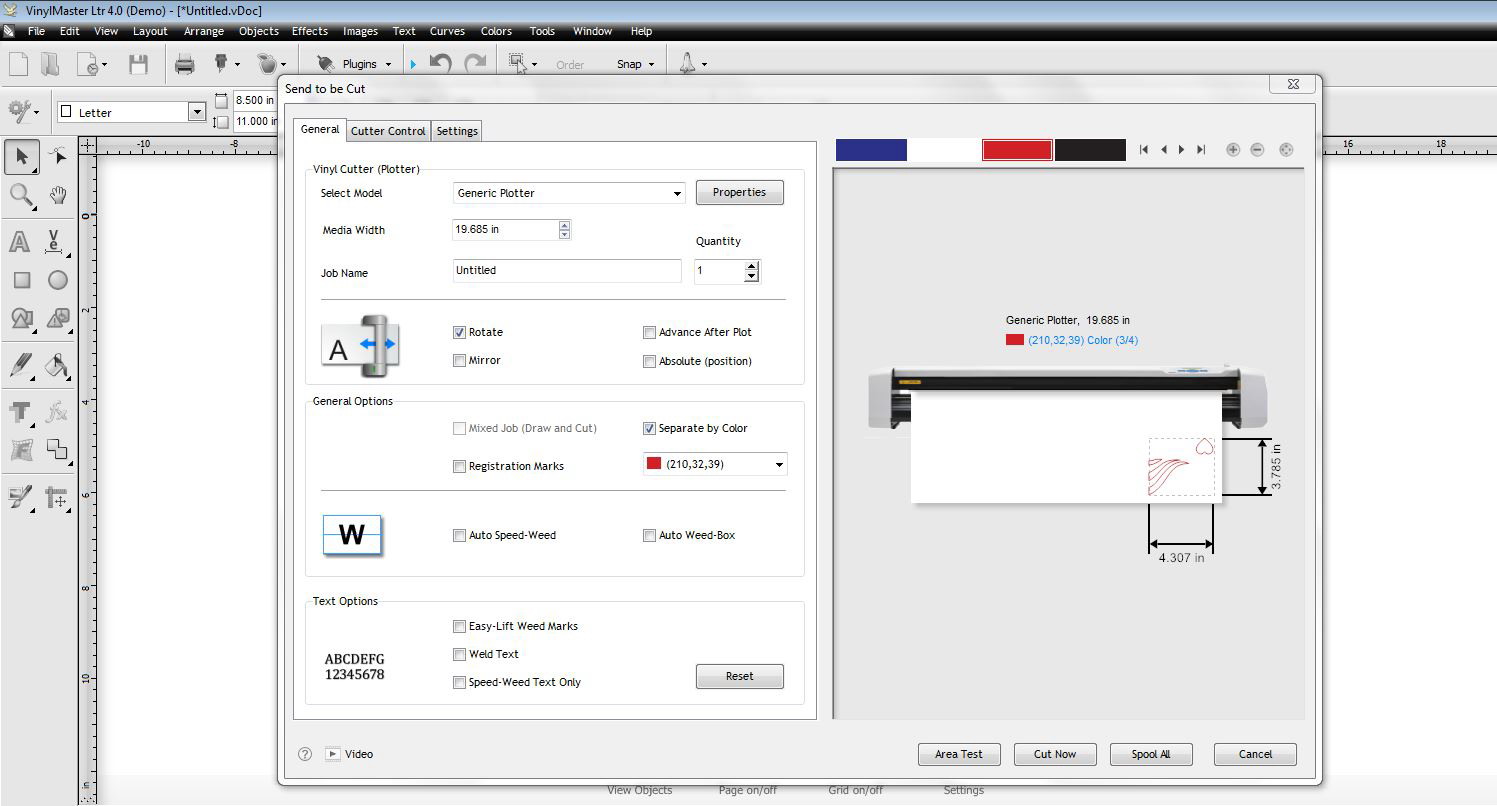Switch to the Cutter Control tab

point(389,131)
